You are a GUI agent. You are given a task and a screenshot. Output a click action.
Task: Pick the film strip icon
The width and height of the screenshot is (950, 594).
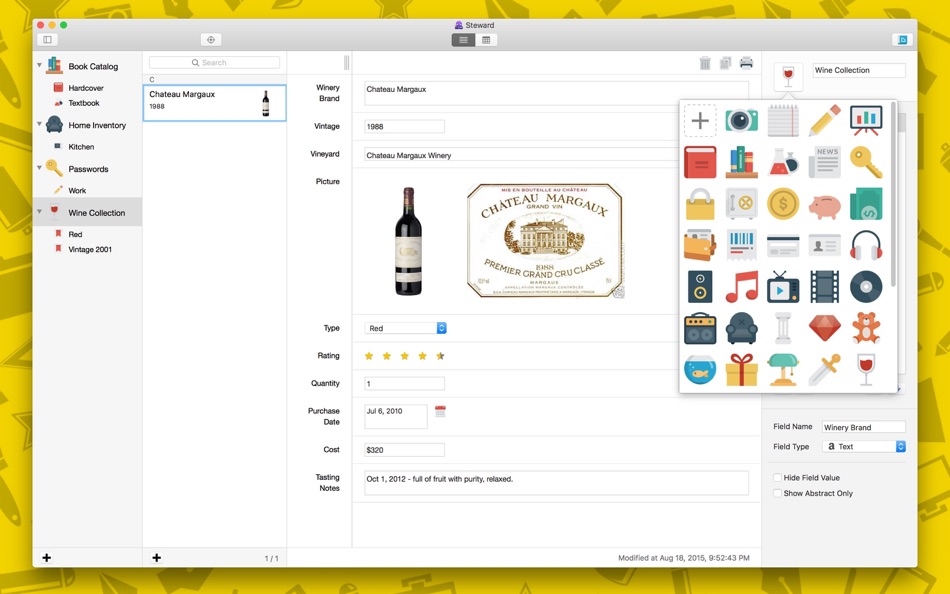[825, 287]
